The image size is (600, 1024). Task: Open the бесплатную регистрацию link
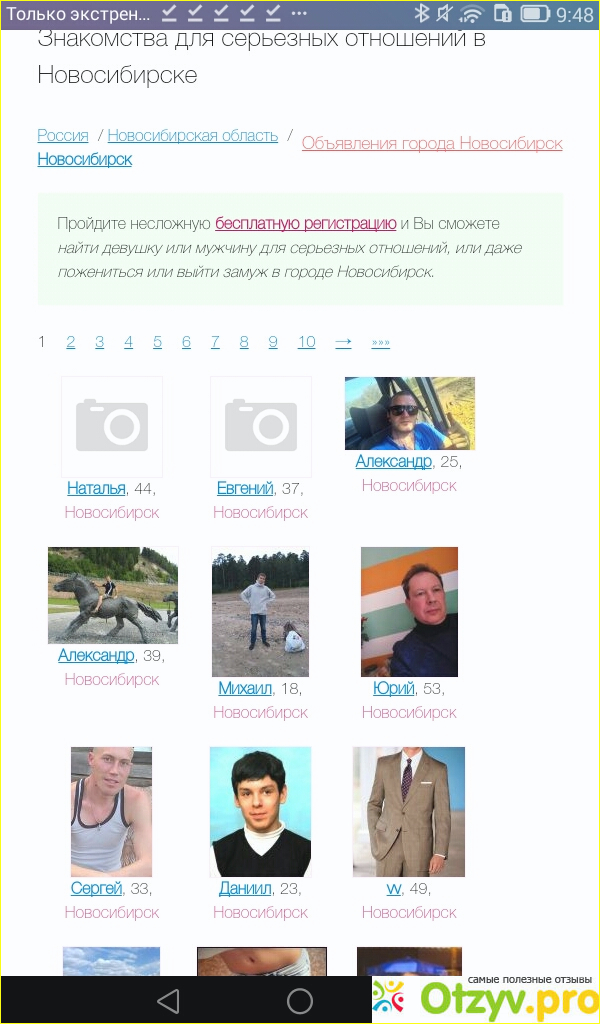[306, 224]
